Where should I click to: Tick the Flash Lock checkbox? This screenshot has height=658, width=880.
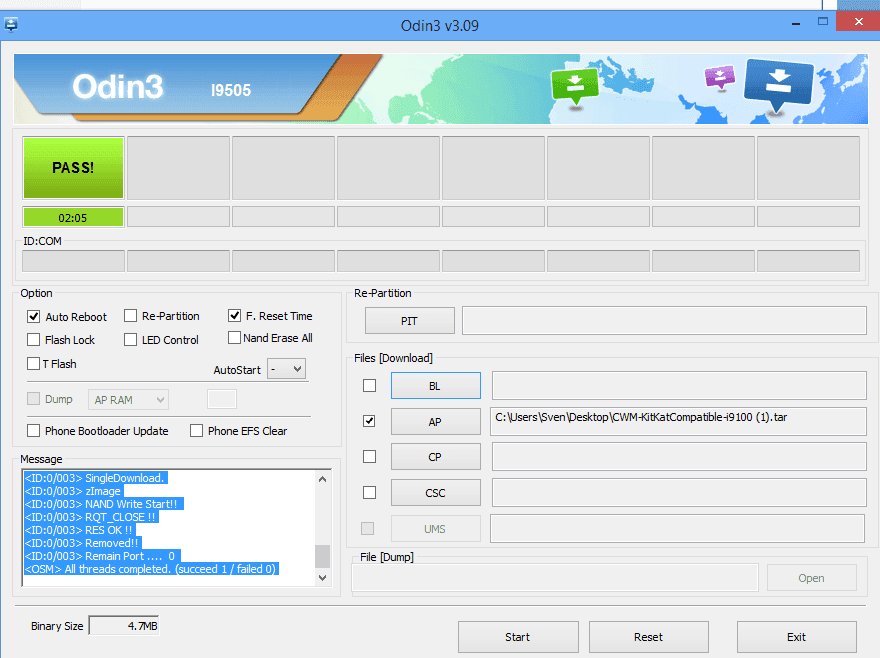click(x=34, y=340)
